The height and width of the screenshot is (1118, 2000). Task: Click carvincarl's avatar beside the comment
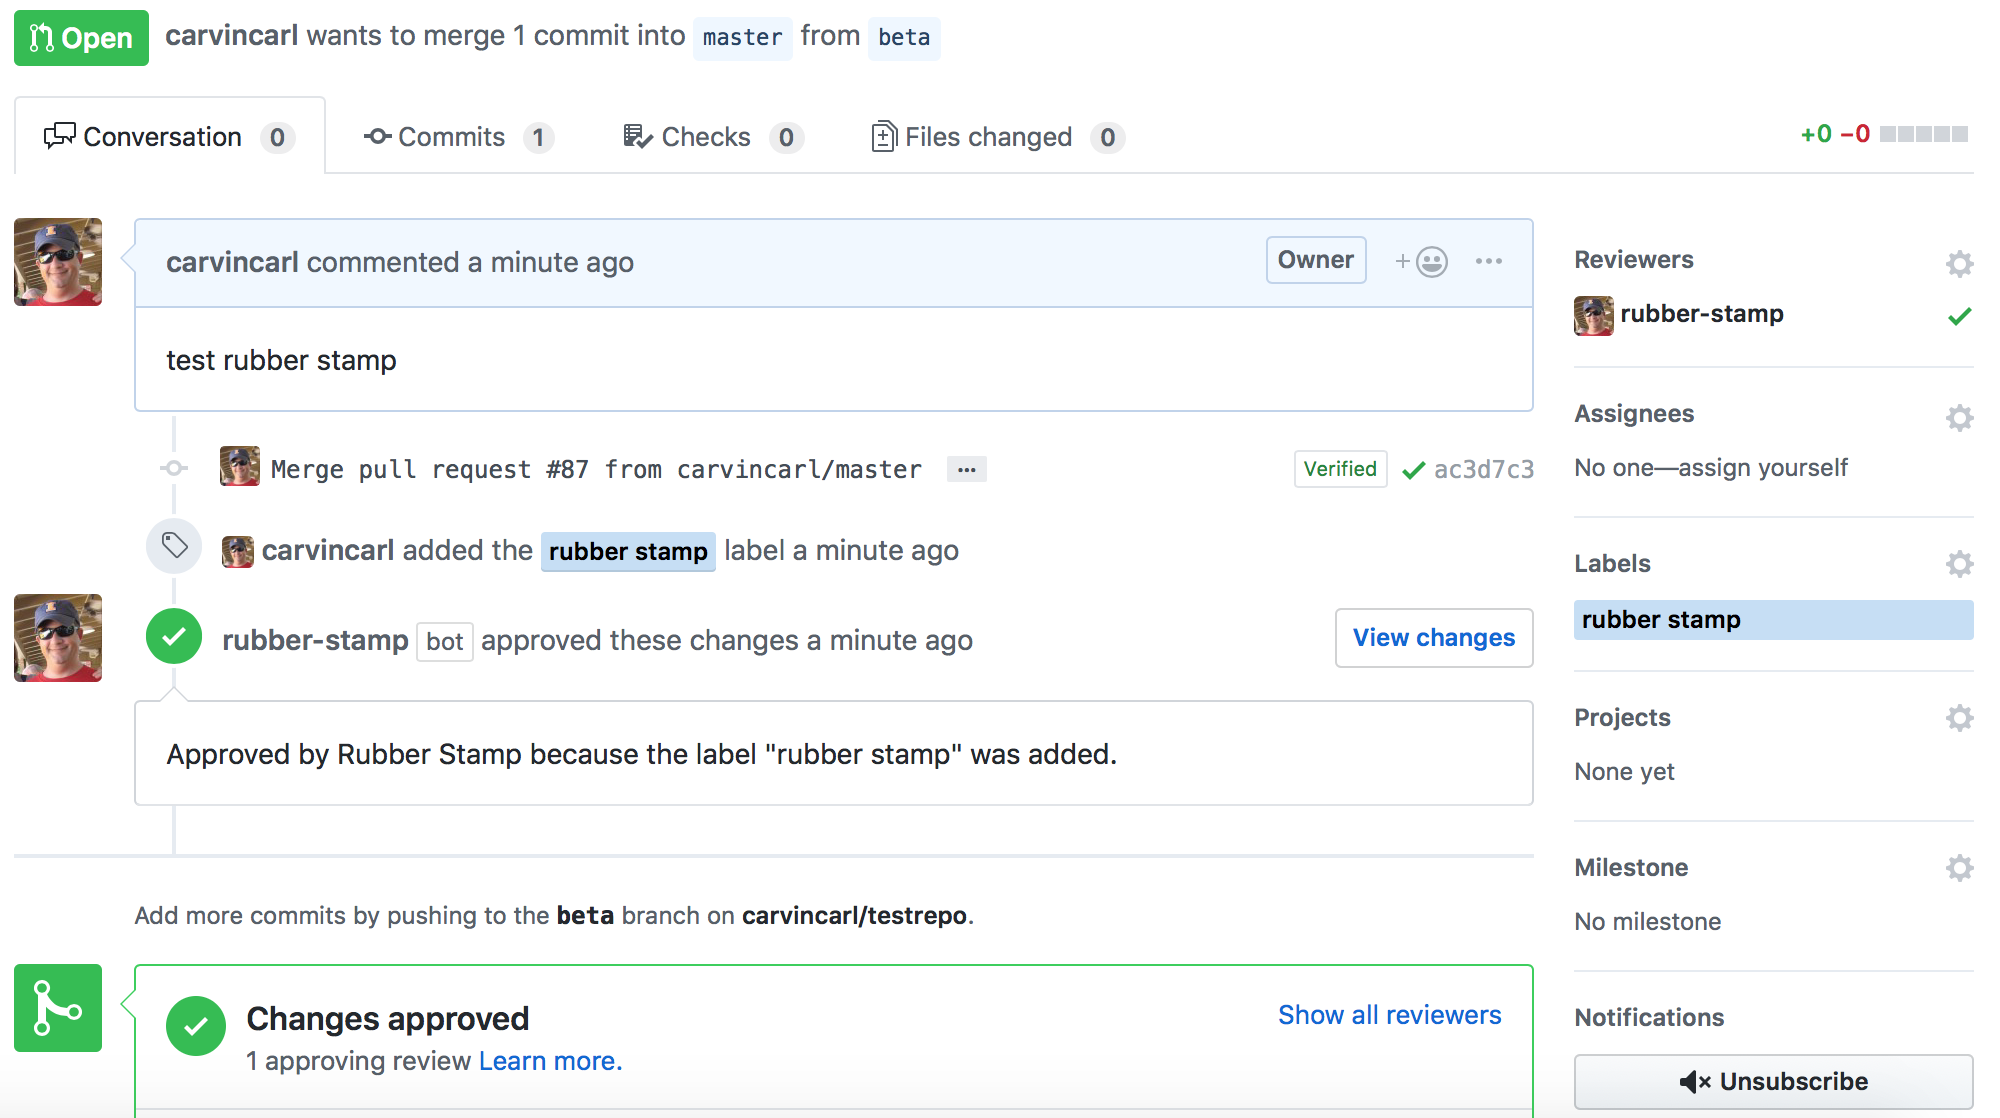pyautogui.click(x=58, y=262)
